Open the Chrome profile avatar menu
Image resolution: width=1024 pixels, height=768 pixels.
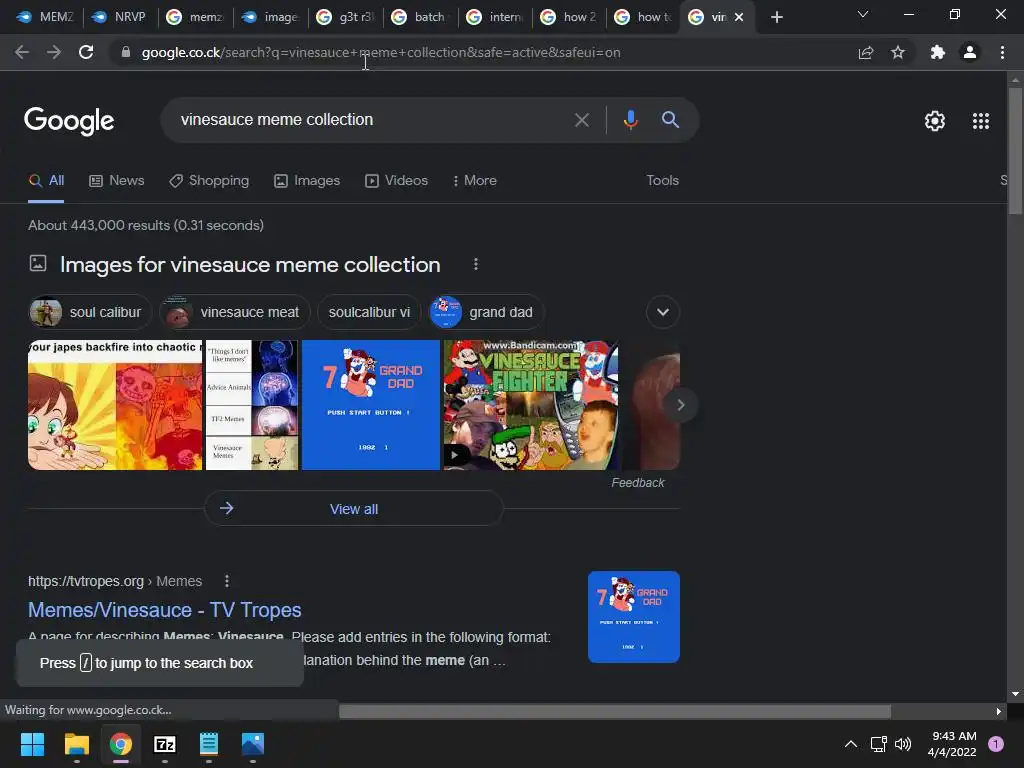click(970, 52)
